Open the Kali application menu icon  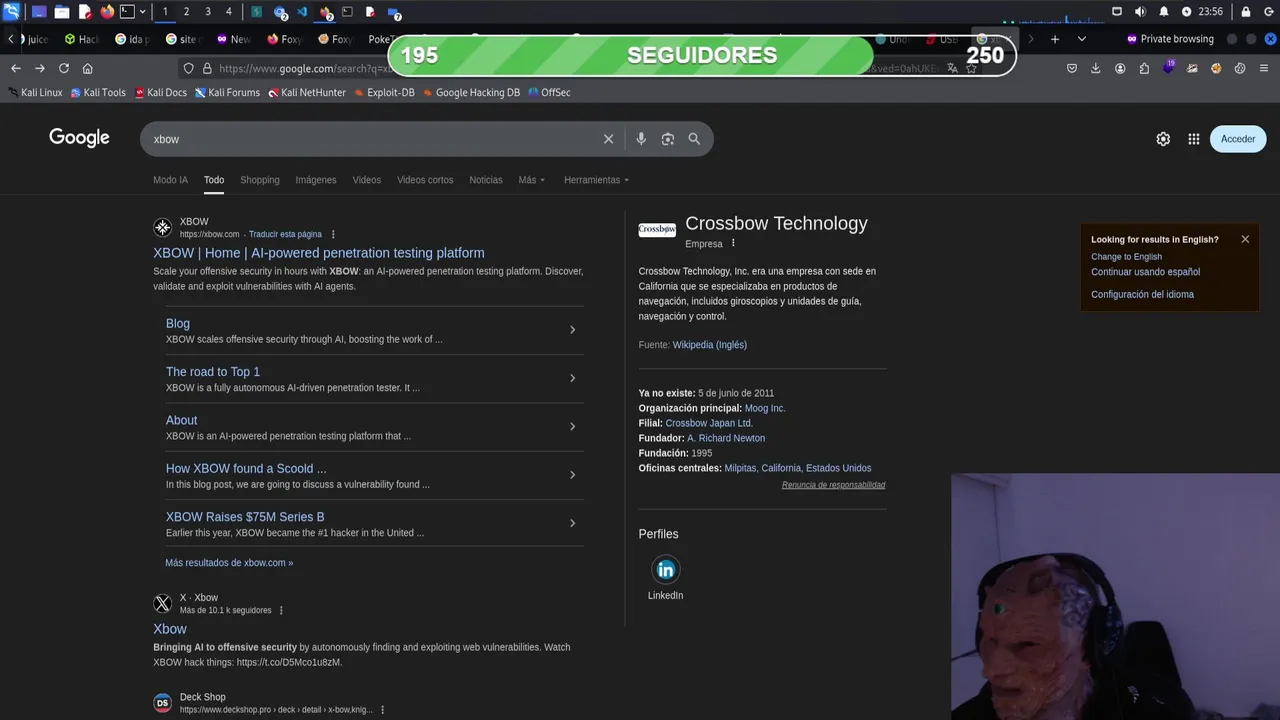pyautogui.click(x=11, y=12)
